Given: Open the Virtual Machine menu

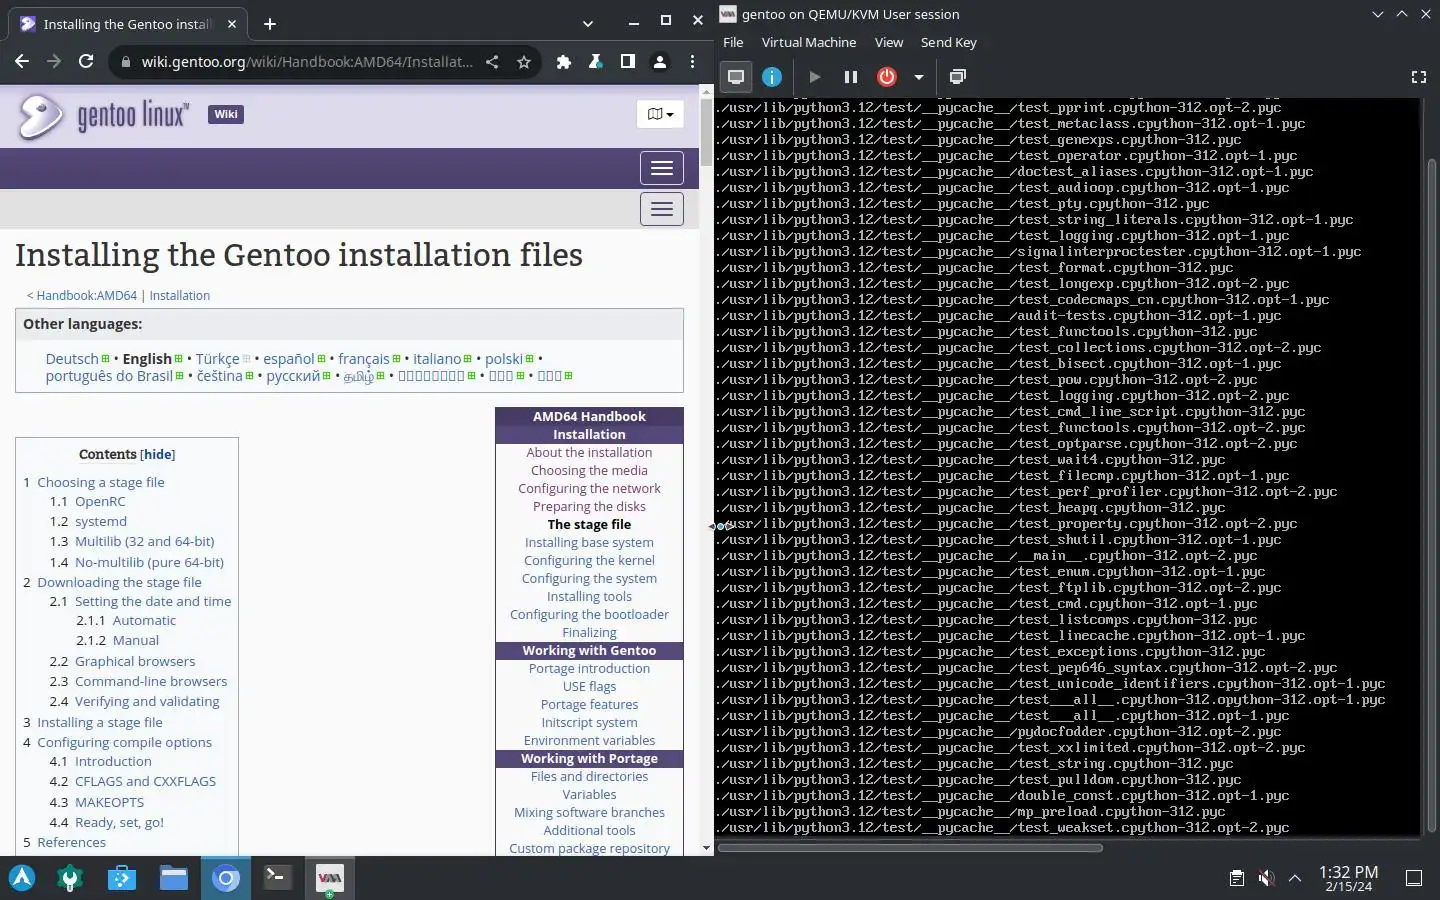Looking at the screenshot, I should (x=809, y=42).
